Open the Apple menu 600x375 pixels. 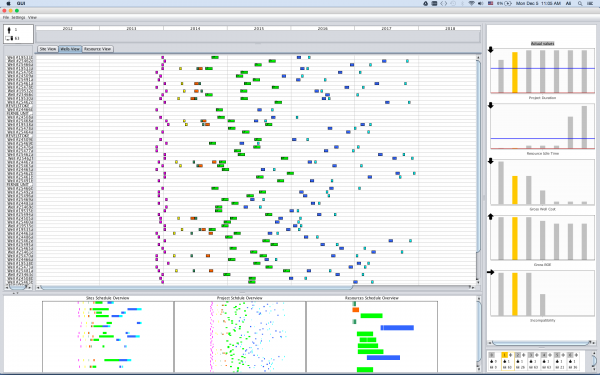point(8,3)
